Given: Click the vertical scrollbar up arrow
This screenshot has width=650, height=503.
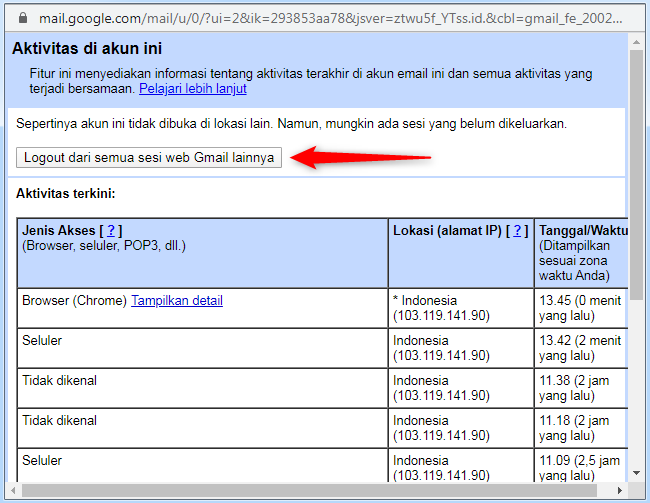Looking at the screenshot, I should pos(636,42).
